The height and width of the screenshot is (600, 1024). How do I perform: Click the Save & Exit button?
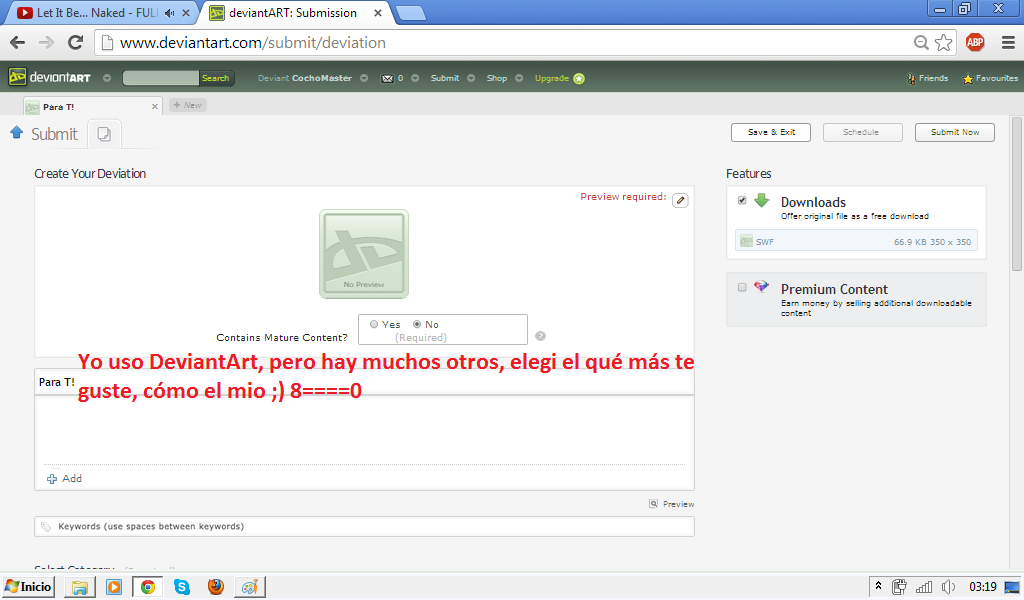771,133
